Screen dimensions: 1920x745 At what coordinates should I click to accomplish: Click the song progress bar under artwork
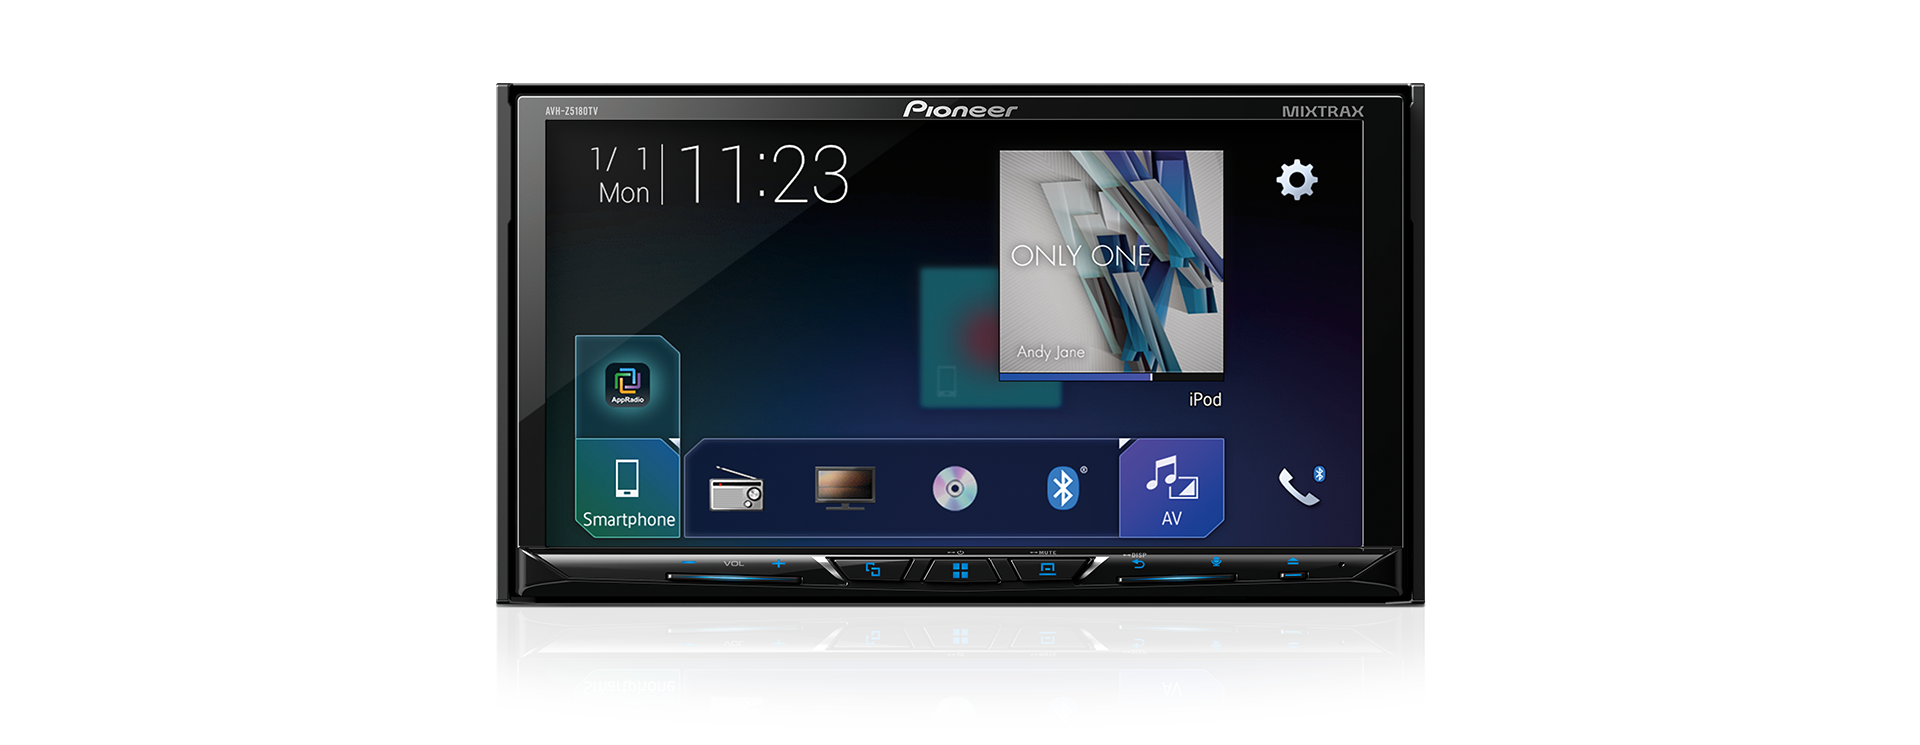pyautogui.click(x=1111, y=377)
